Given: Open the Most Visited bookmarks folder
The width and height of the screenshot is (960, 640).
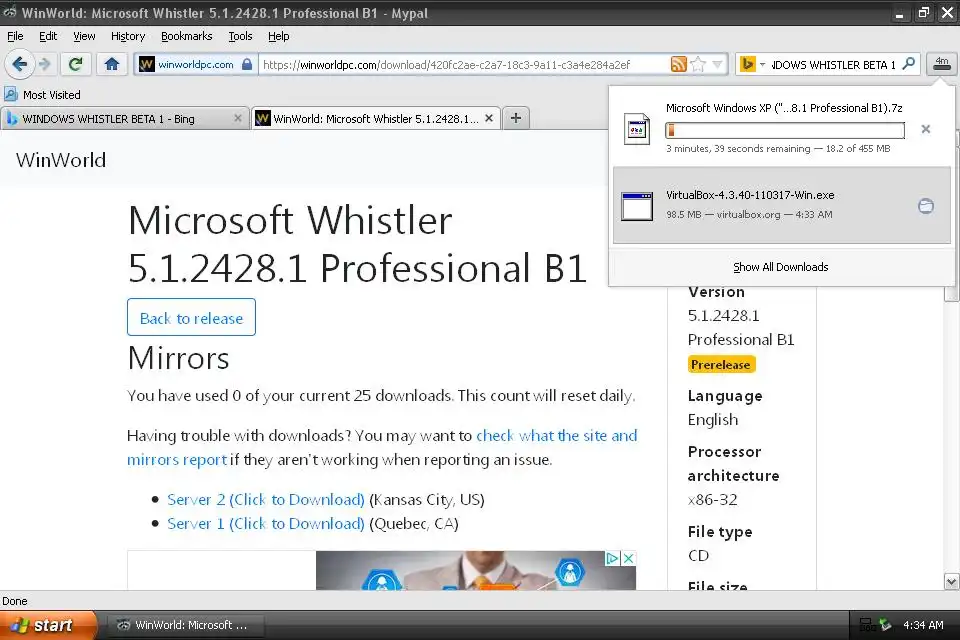Looking at the screenshot, I should click(42, 94).
